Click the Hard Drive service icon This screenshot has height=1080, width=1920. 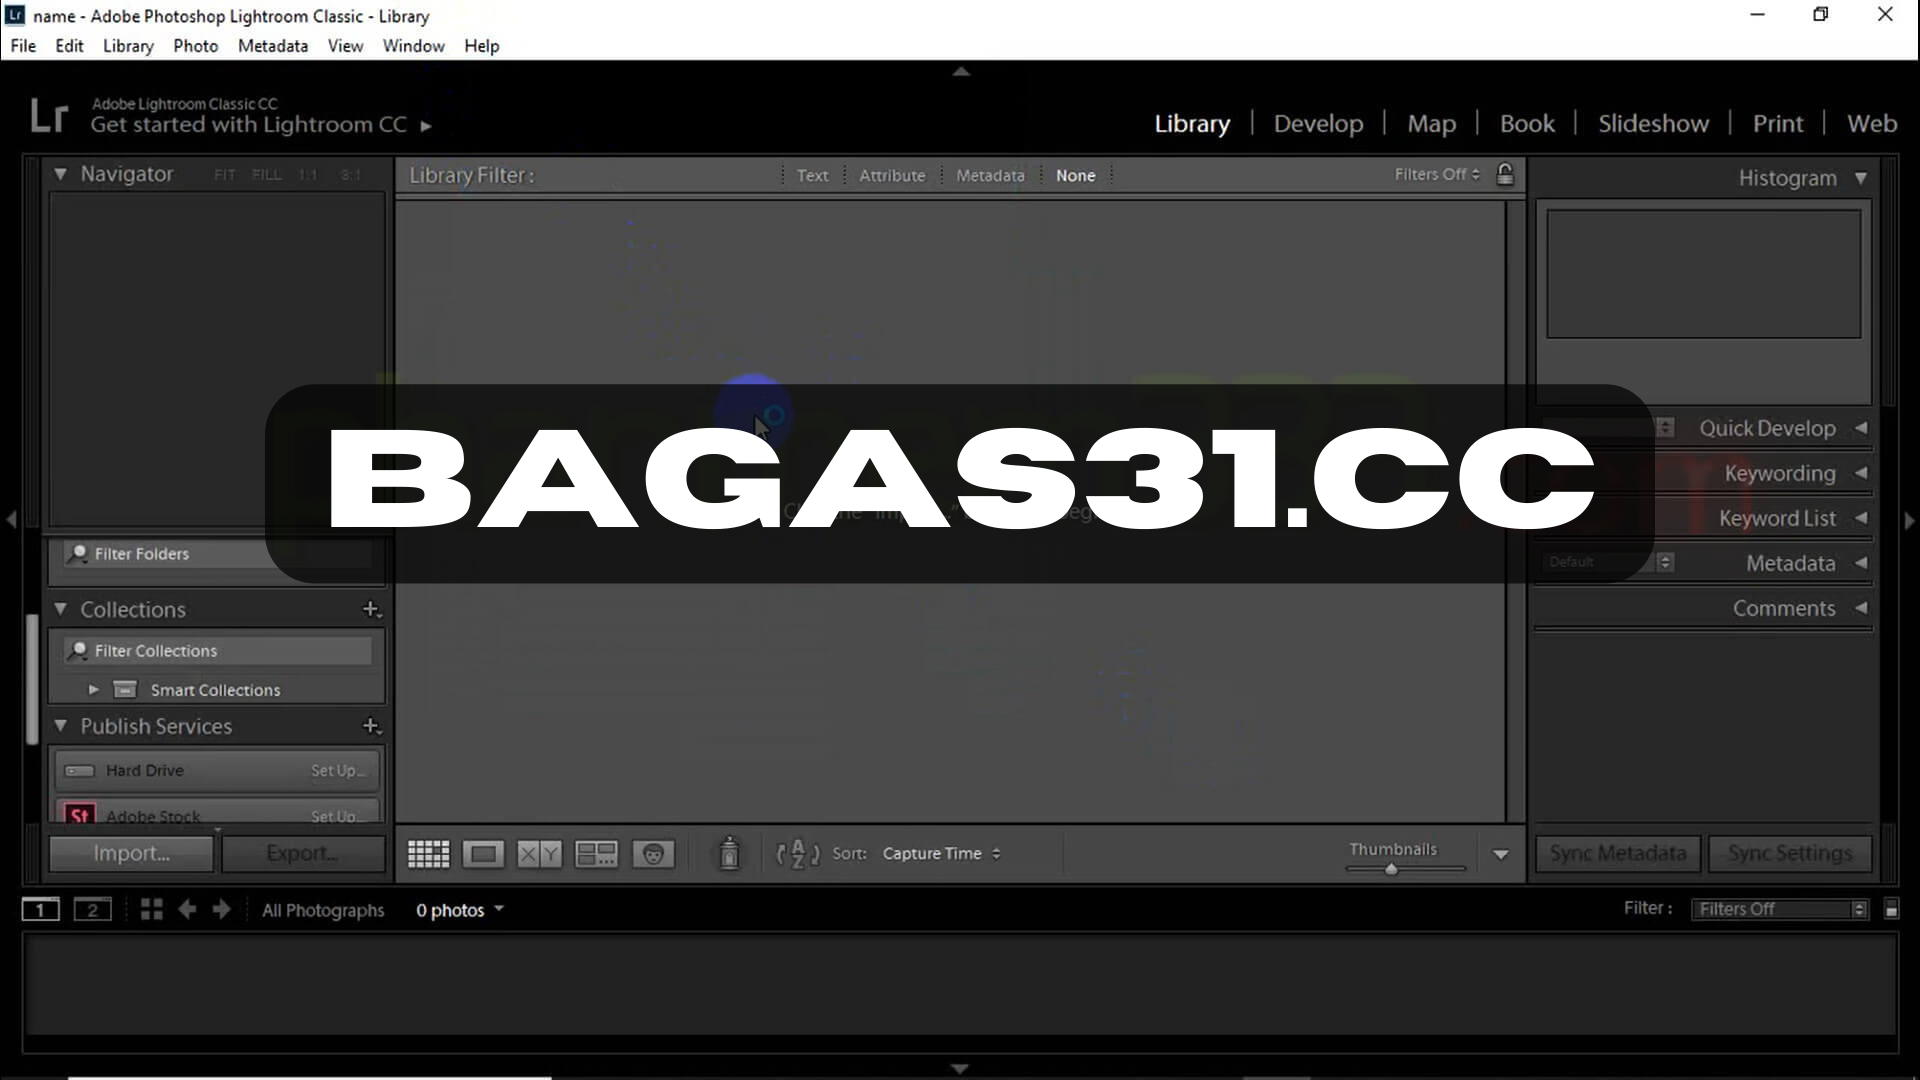click(79, 770)
